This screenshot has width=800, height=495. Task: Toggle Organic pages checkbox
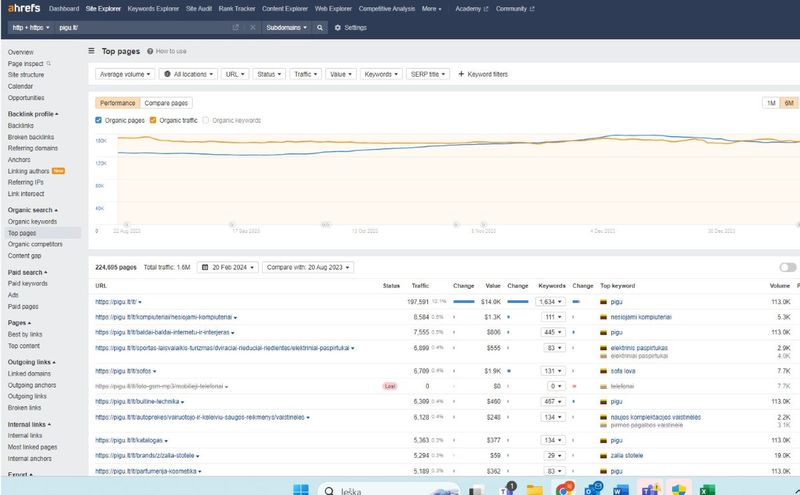(98, 120)
